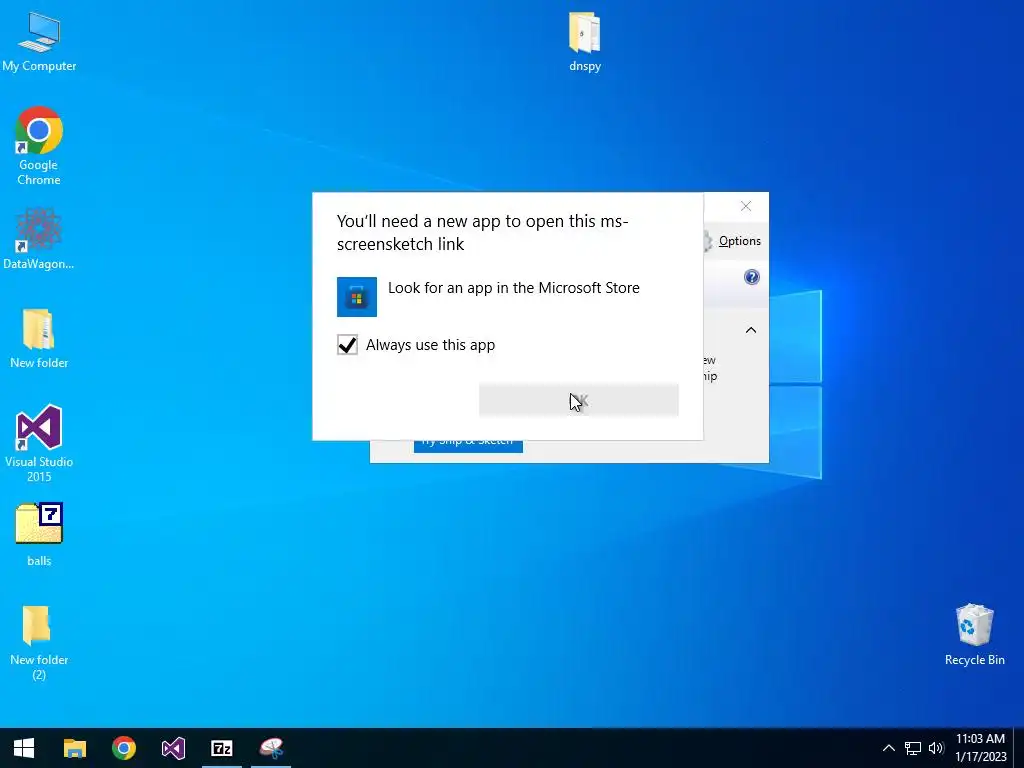The width and height of the screenshot is (1024, 768).
Task: Show hidden system tray icons
Action: (888, 748)
